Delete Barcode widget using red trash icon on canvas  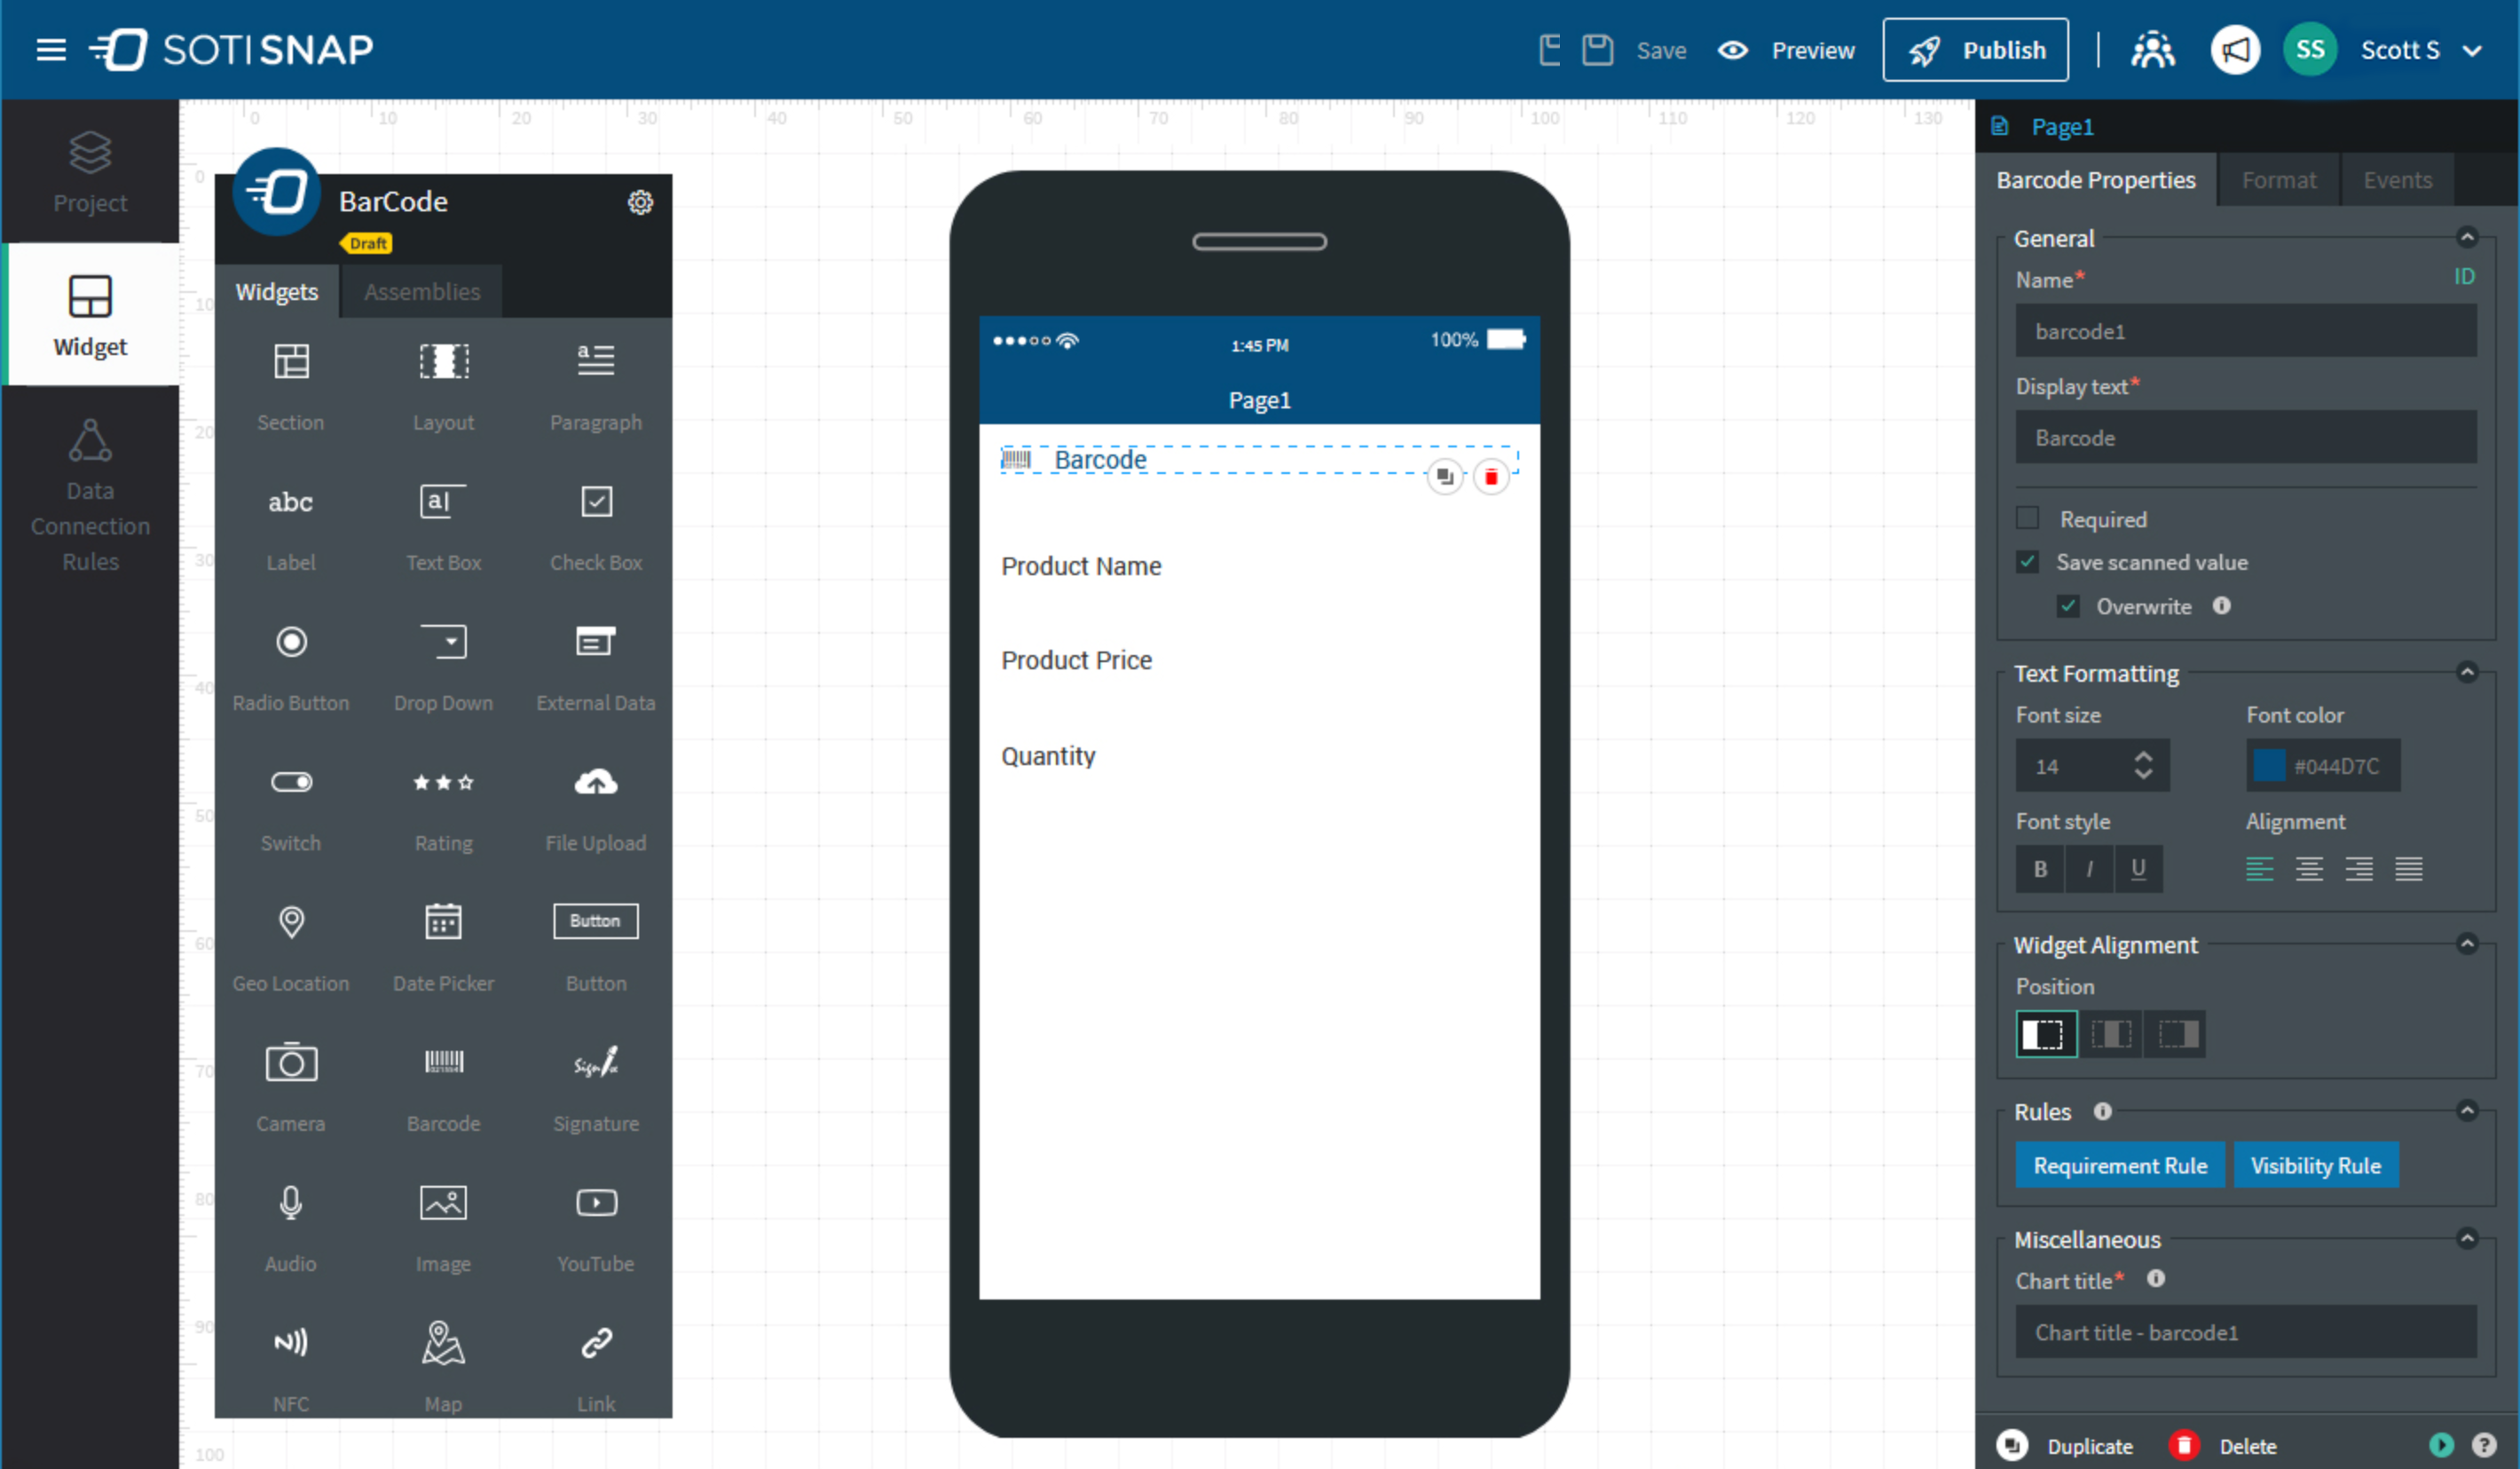click(x=1491, y=477)
